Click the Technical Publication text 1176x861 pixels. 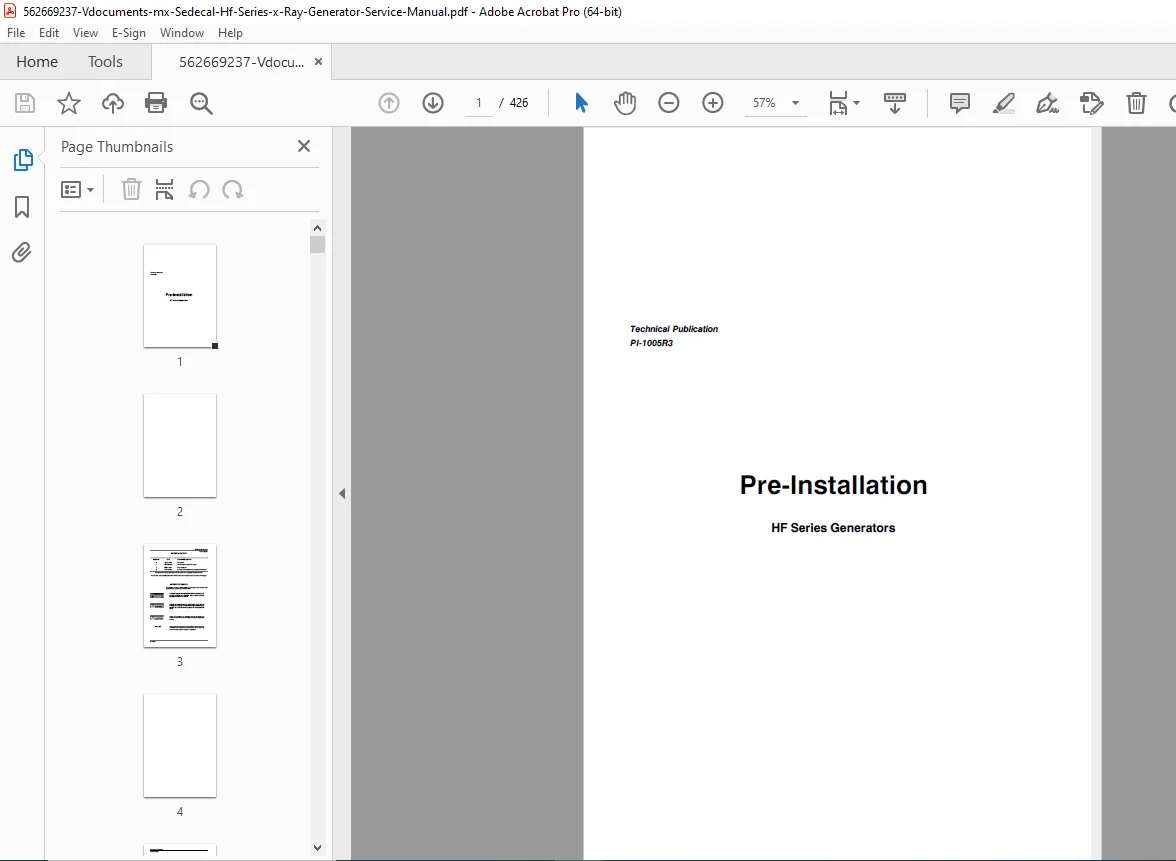pyautogui.click(x=674, y=328)
